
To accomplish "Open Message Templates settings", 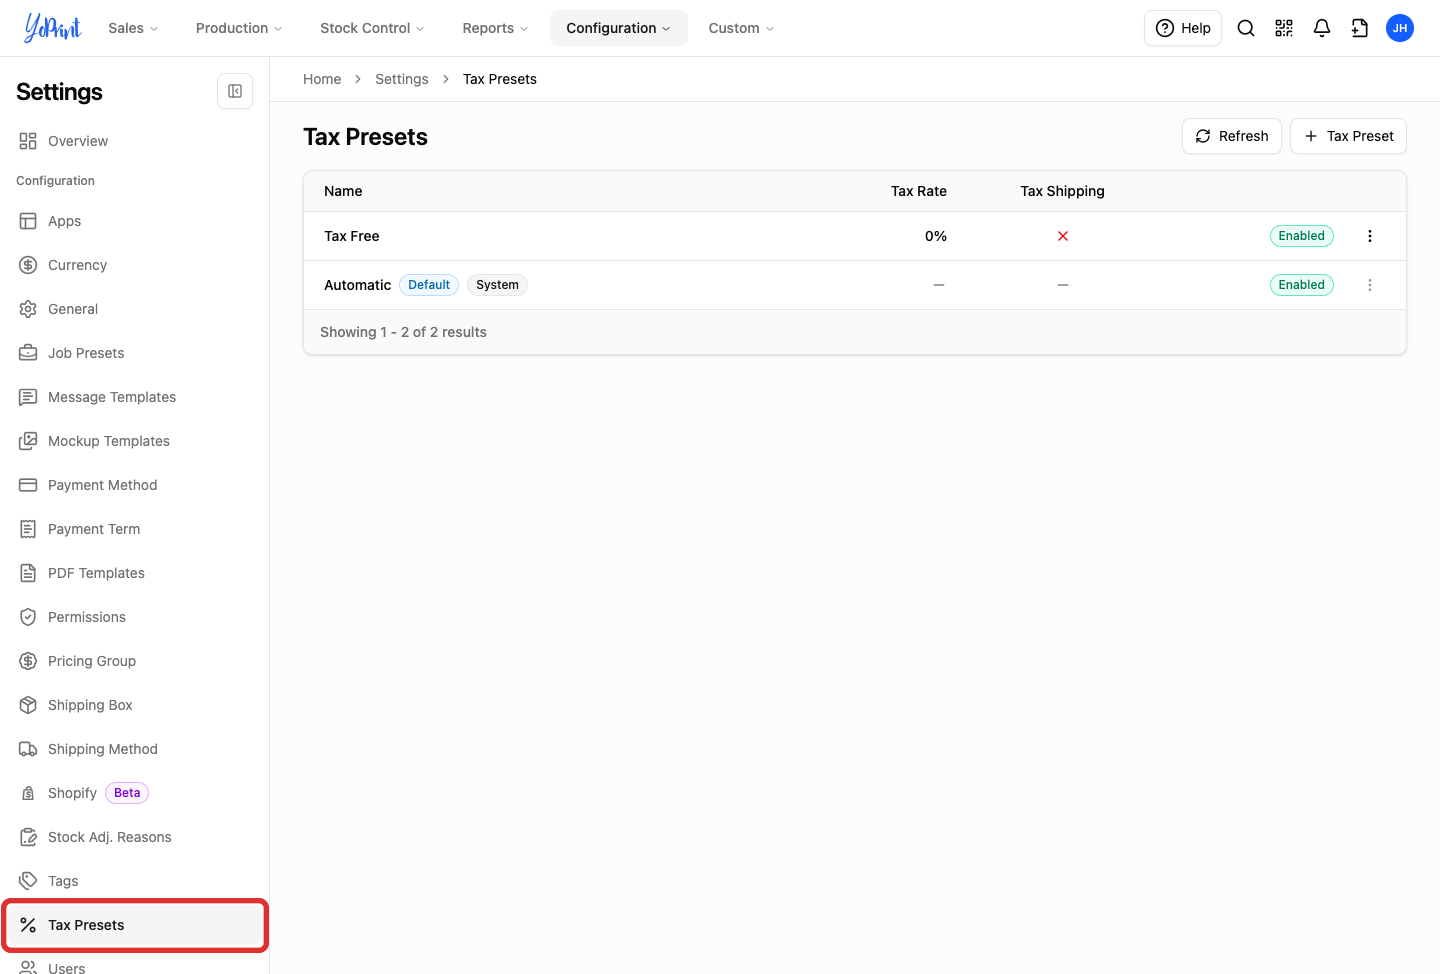I will click(134, 397).
